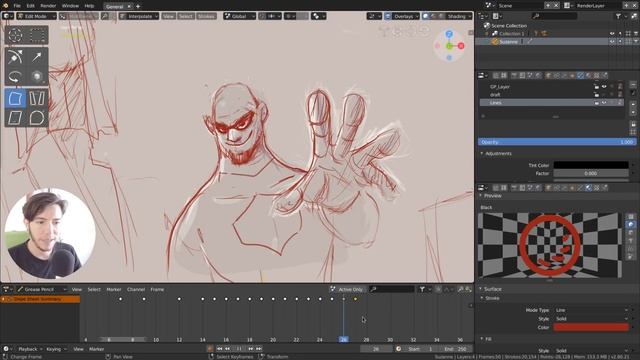Select the Bend tool

[x=15, y=76]
